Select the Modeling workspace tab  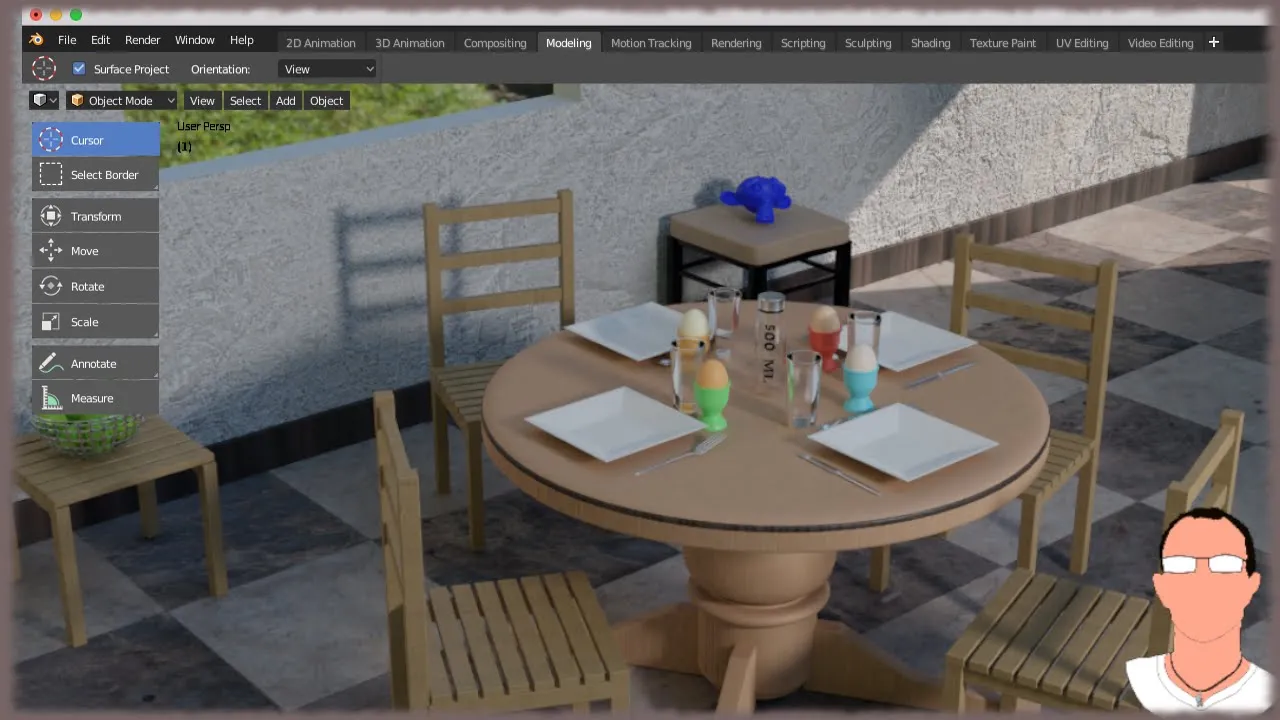569,43
